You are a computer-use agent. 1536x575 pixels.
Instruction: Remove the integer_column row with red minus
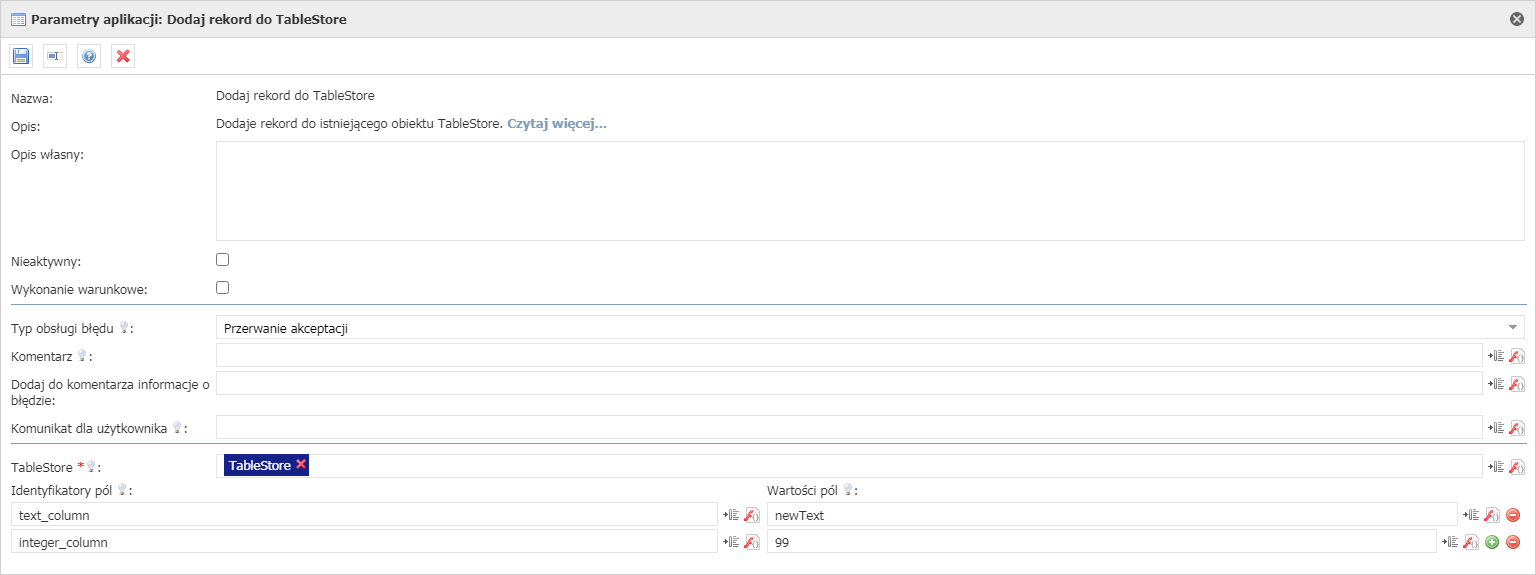[x=1513, y=542]
